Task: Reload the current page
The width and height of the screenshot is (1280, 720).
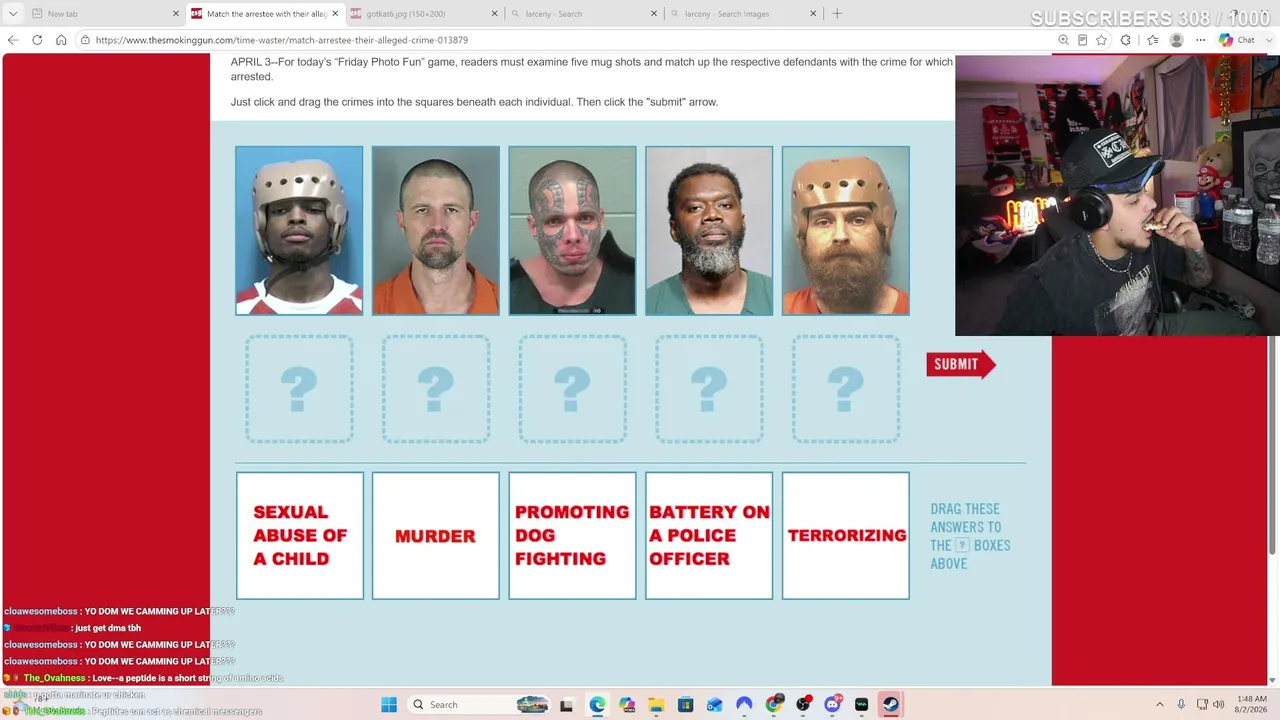Action: 37,40
